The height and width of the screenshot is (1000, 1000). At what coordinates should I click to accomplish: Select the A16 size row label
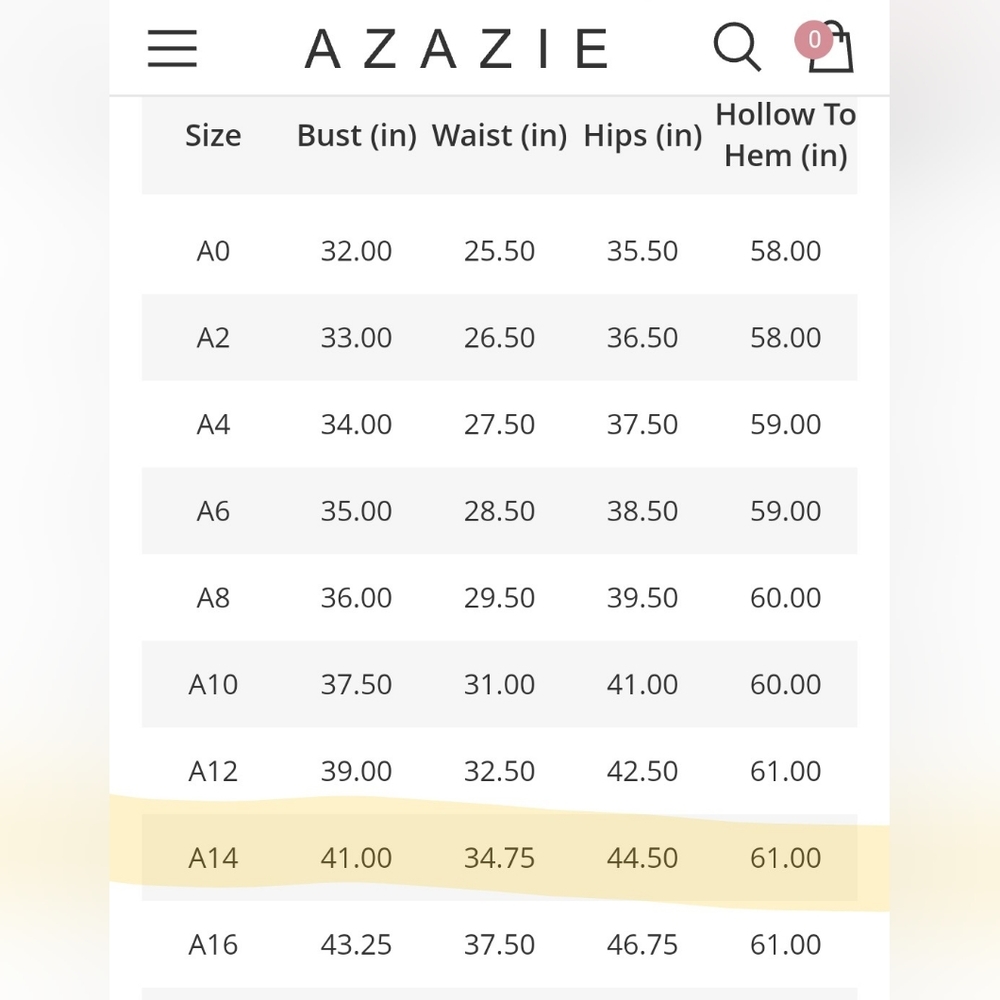[x=213, y=945]
